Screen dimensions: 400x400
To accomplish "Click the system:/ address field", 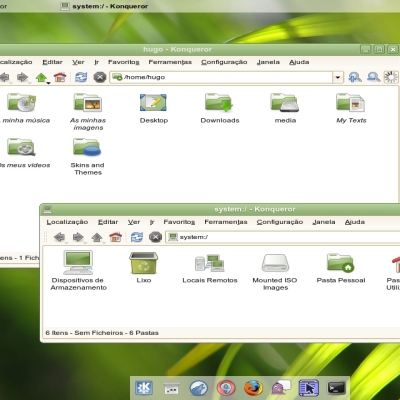I will [283, 237].
